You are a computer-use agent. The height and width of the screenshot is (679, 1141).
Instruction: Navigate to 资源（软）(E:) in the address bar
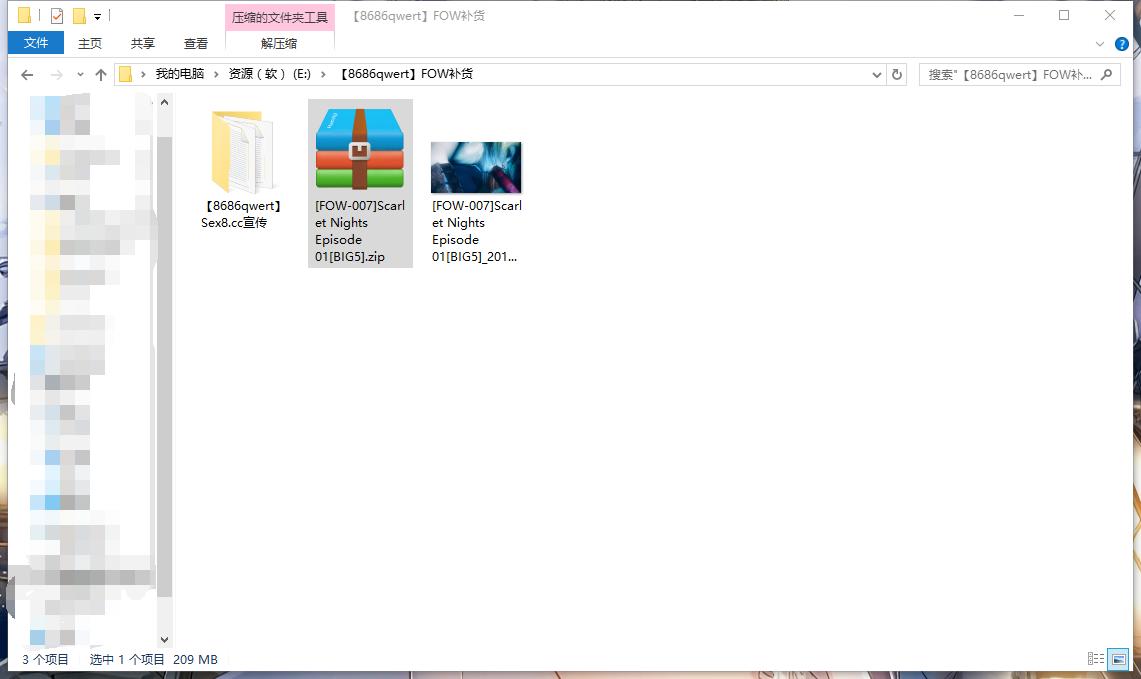(269, 74)
